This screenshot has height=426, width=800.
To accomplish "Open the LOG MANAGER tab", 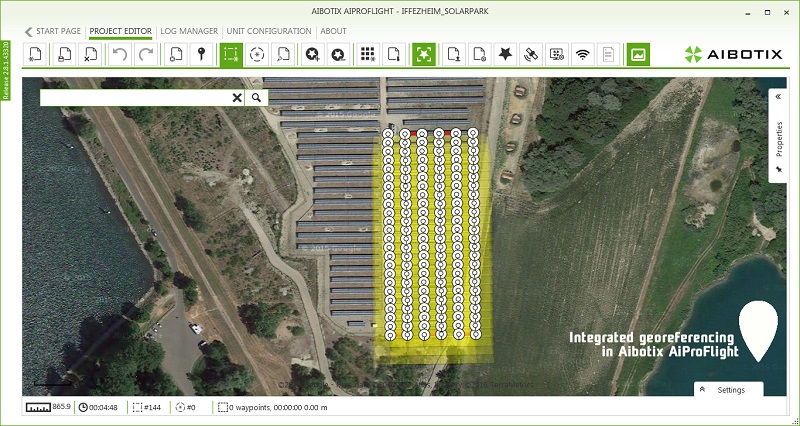I will click(189, 31).
